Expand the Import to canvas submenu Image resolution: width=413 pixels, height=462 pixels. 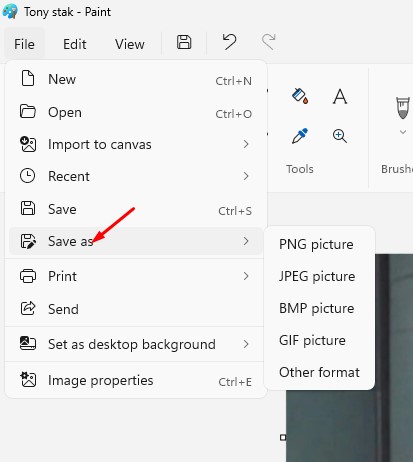[246, 144]
